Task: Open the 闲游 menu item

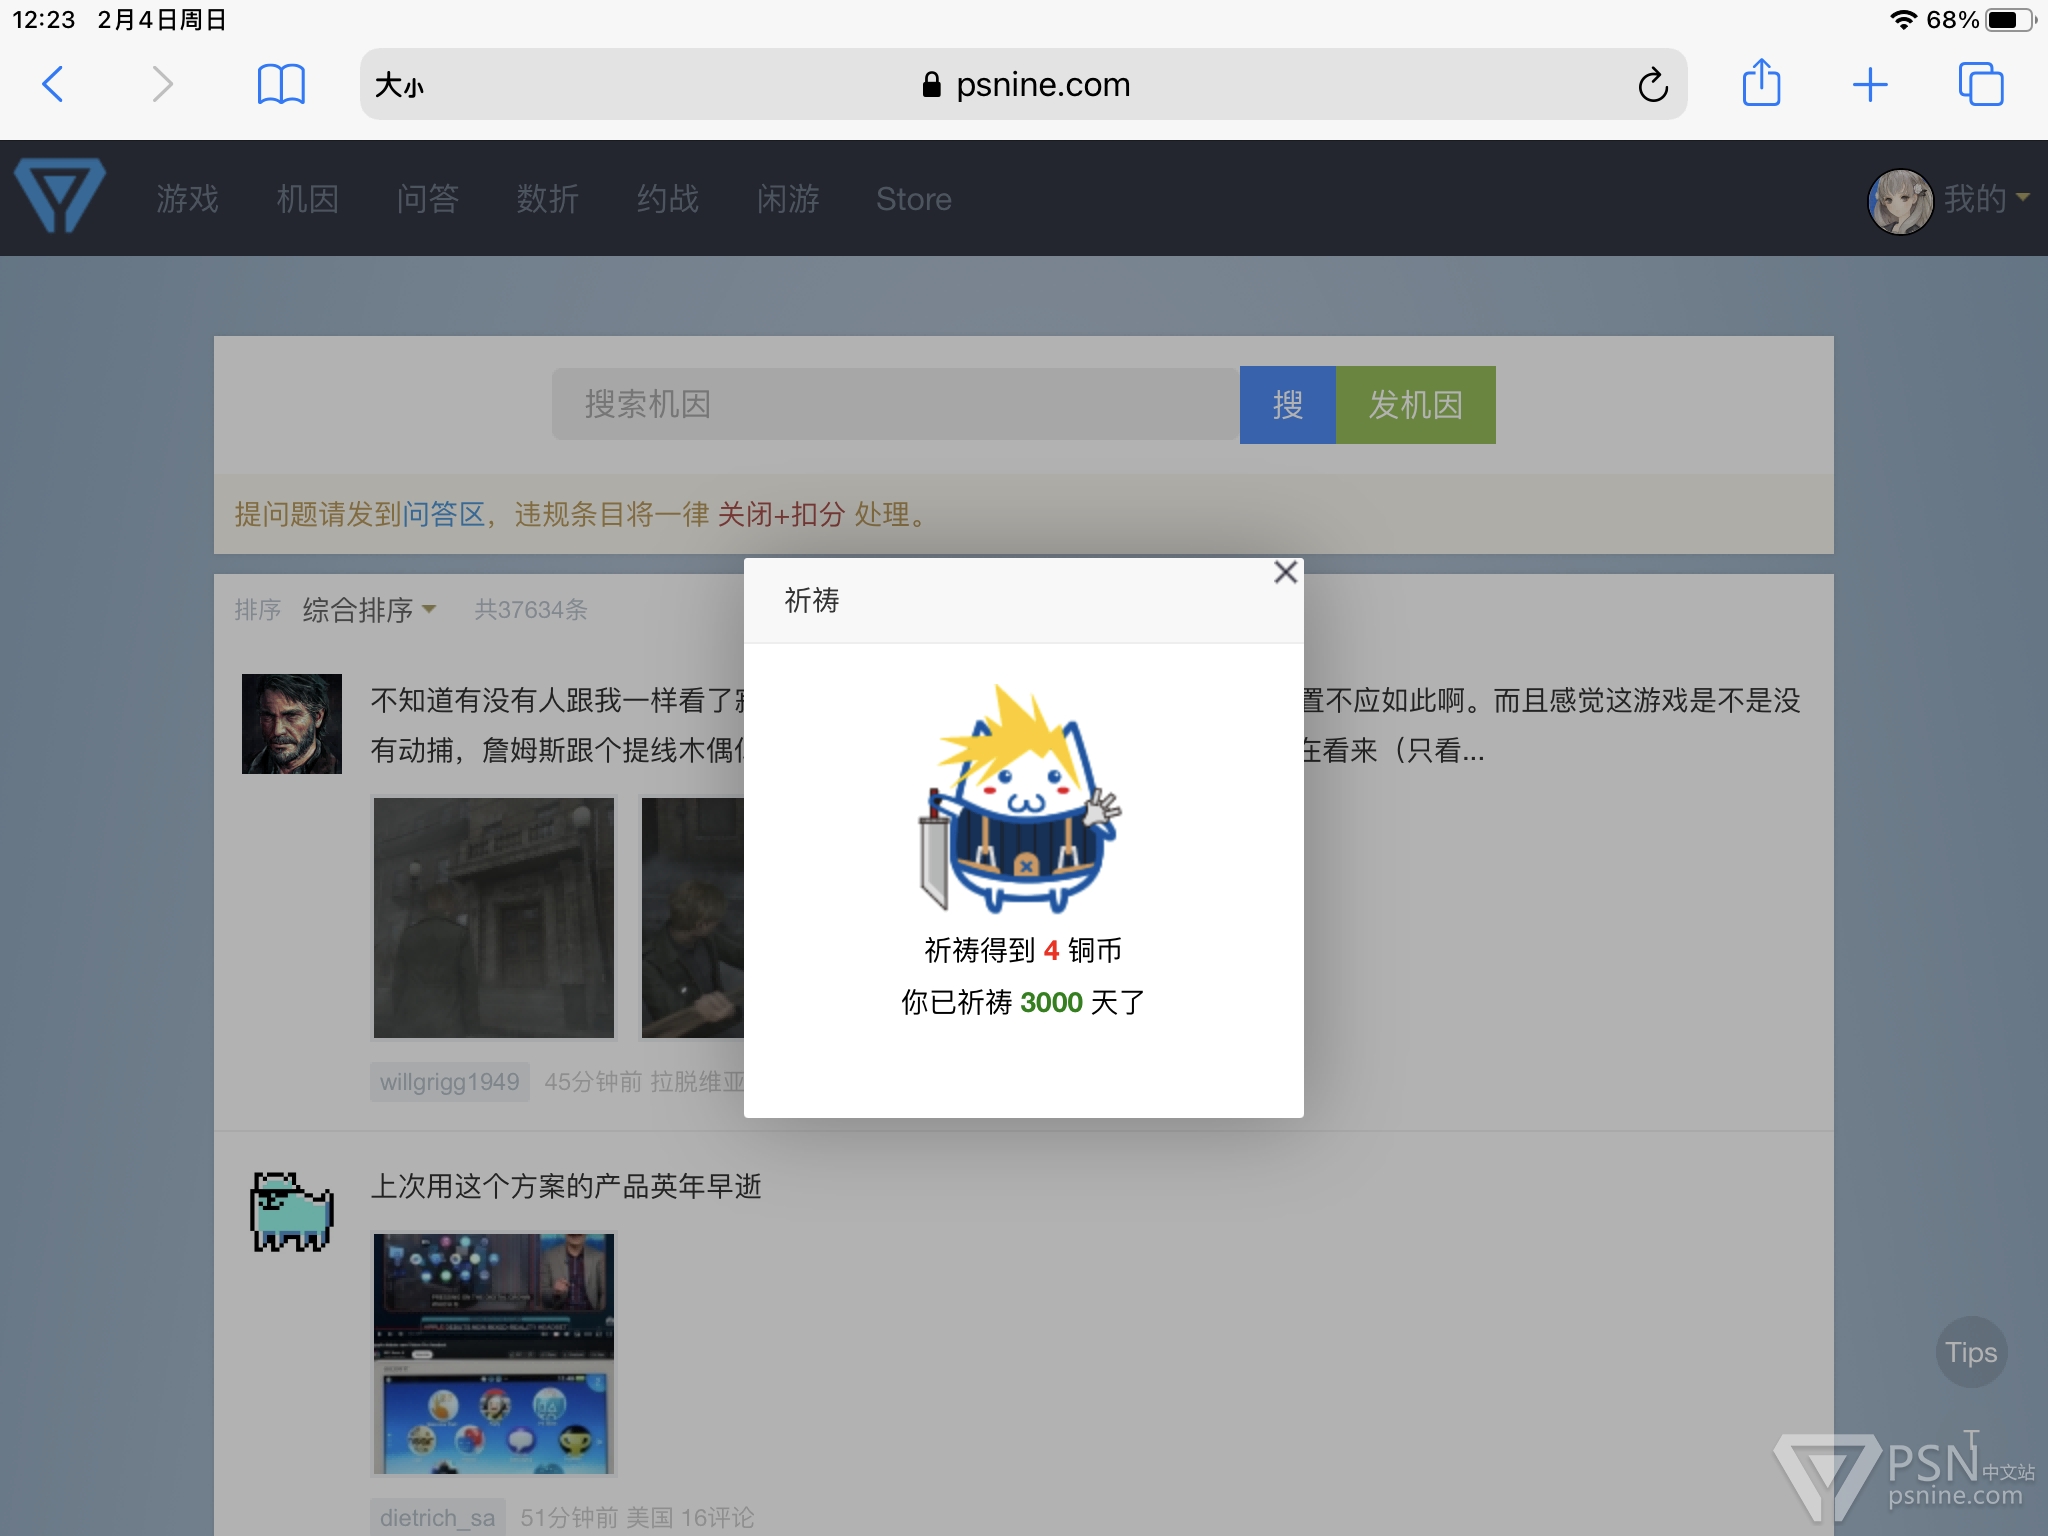Action: [x=787, y=199]
